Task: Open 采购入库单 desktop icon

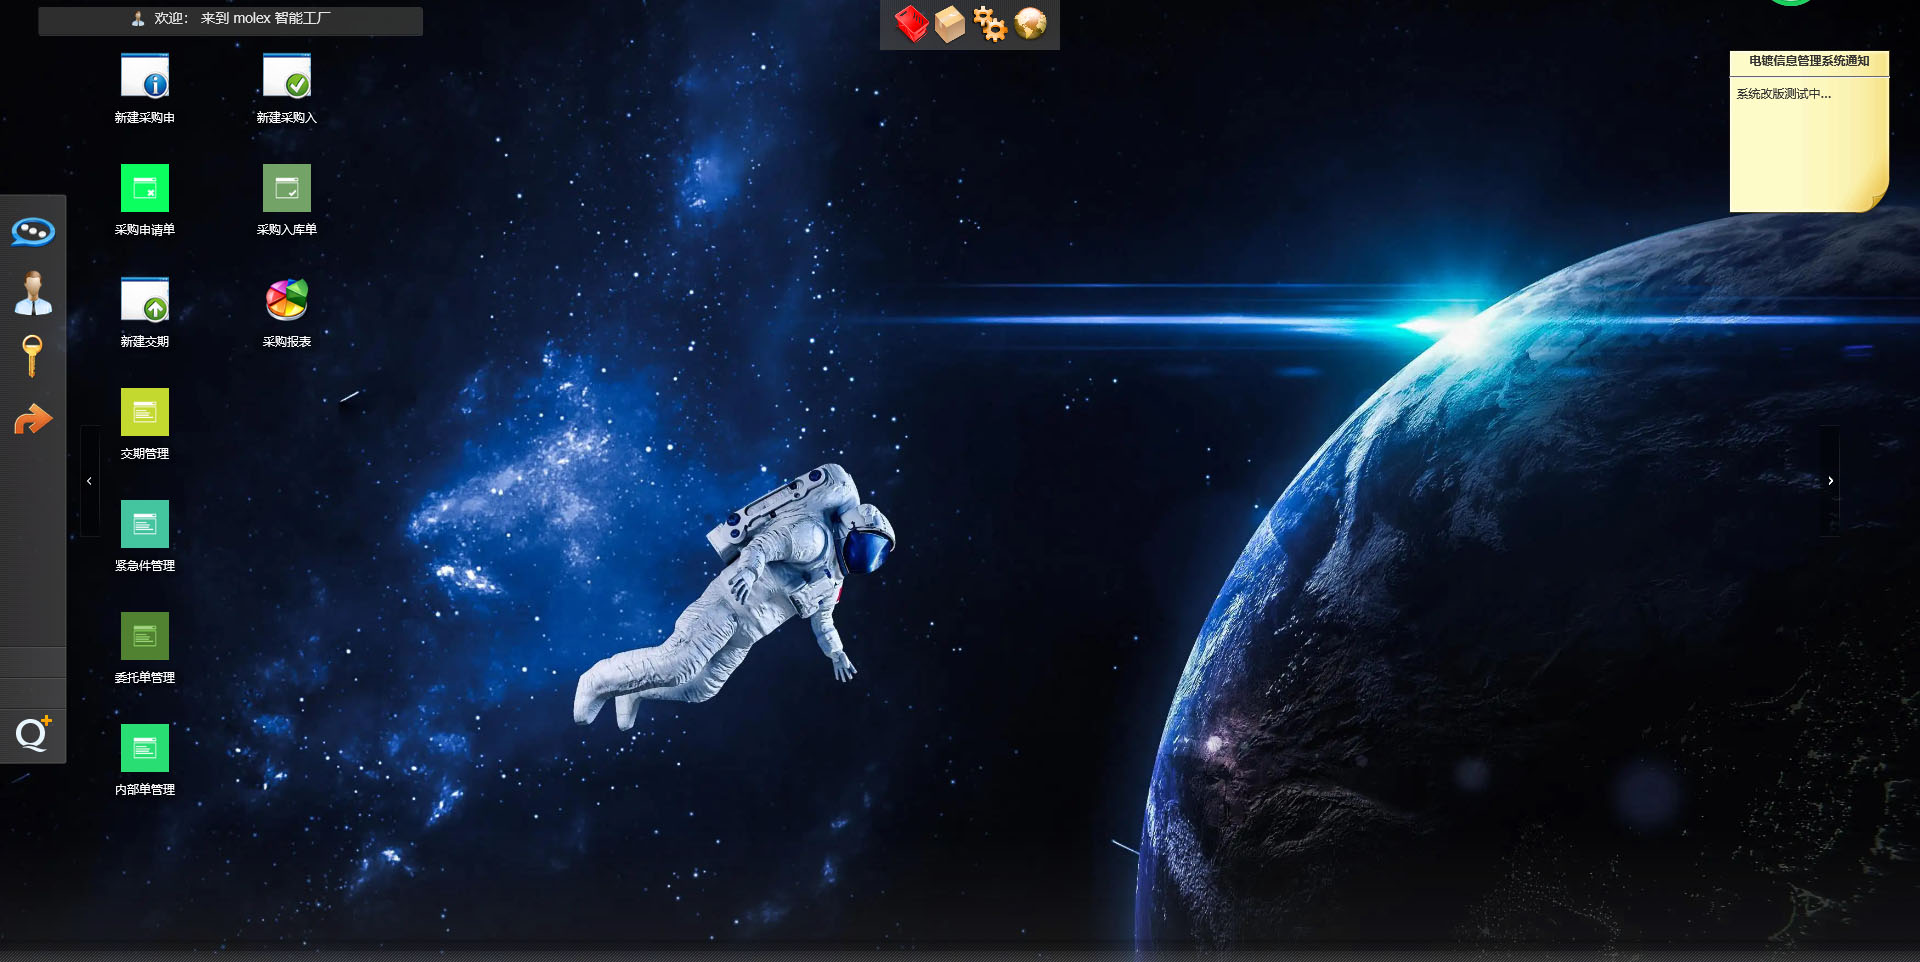Action: click(287, 189)
